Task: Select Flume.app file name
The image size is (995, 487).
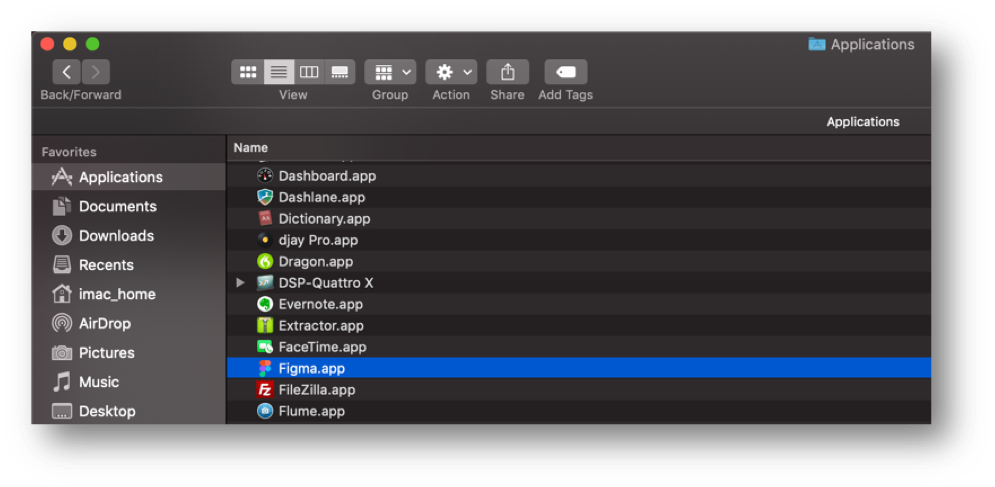Action: pos(312,411)
